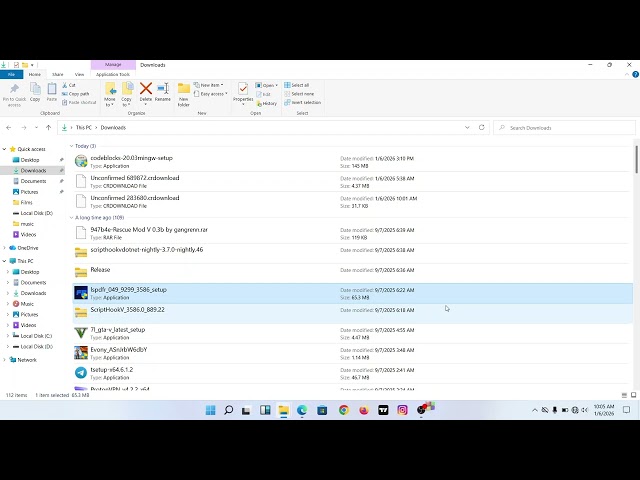The height and width of the screenshot is (480, 640).
Task: Switch to the Home ribbon tab
Action: 35,74
